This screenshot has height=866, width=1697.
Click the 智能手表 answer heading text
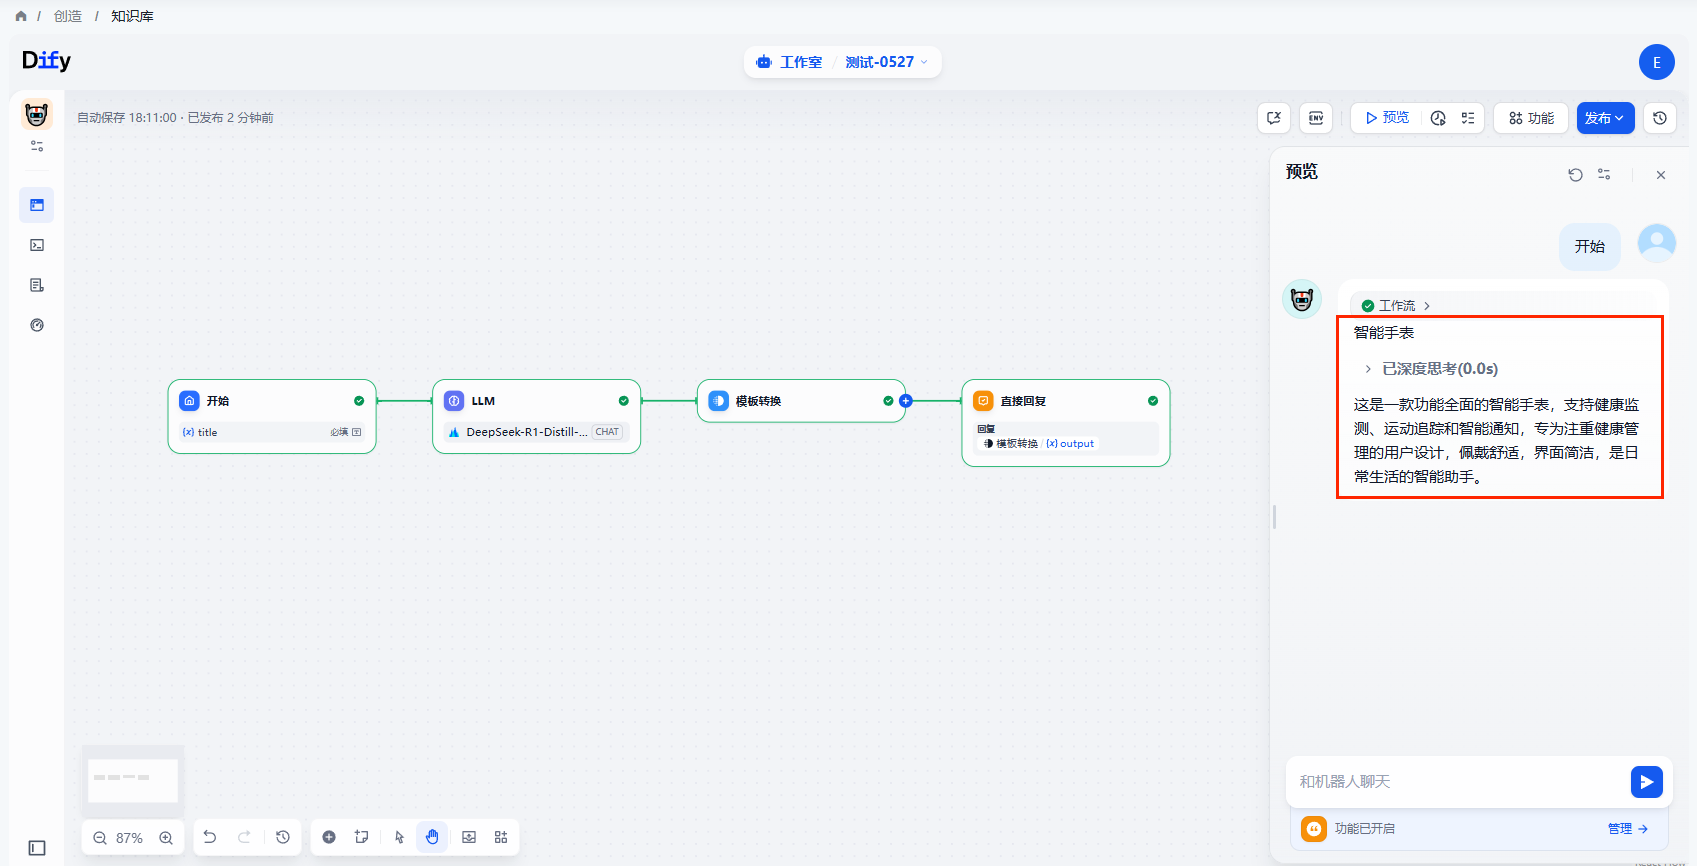click(1384, 333)
